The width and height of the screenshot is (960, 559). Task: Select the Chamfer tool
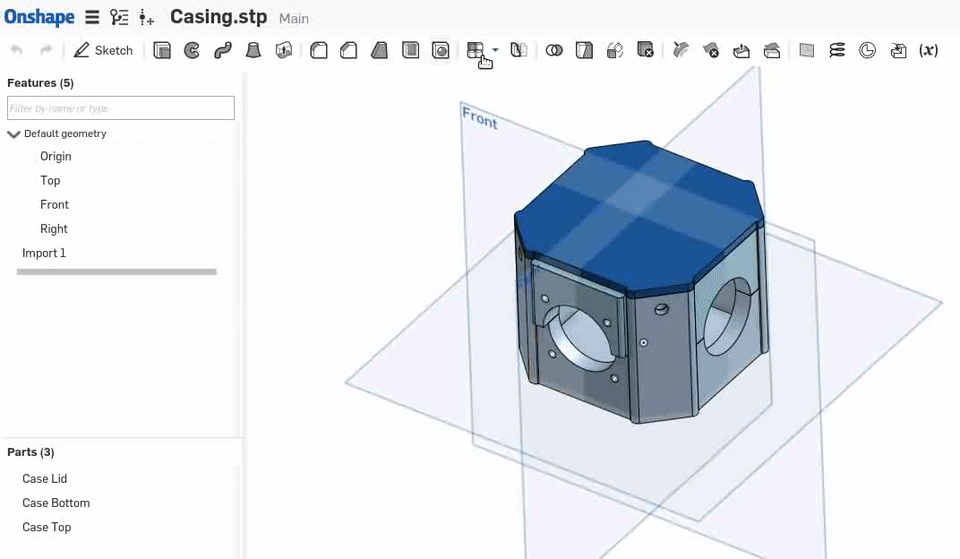click(x=348, y=50)
